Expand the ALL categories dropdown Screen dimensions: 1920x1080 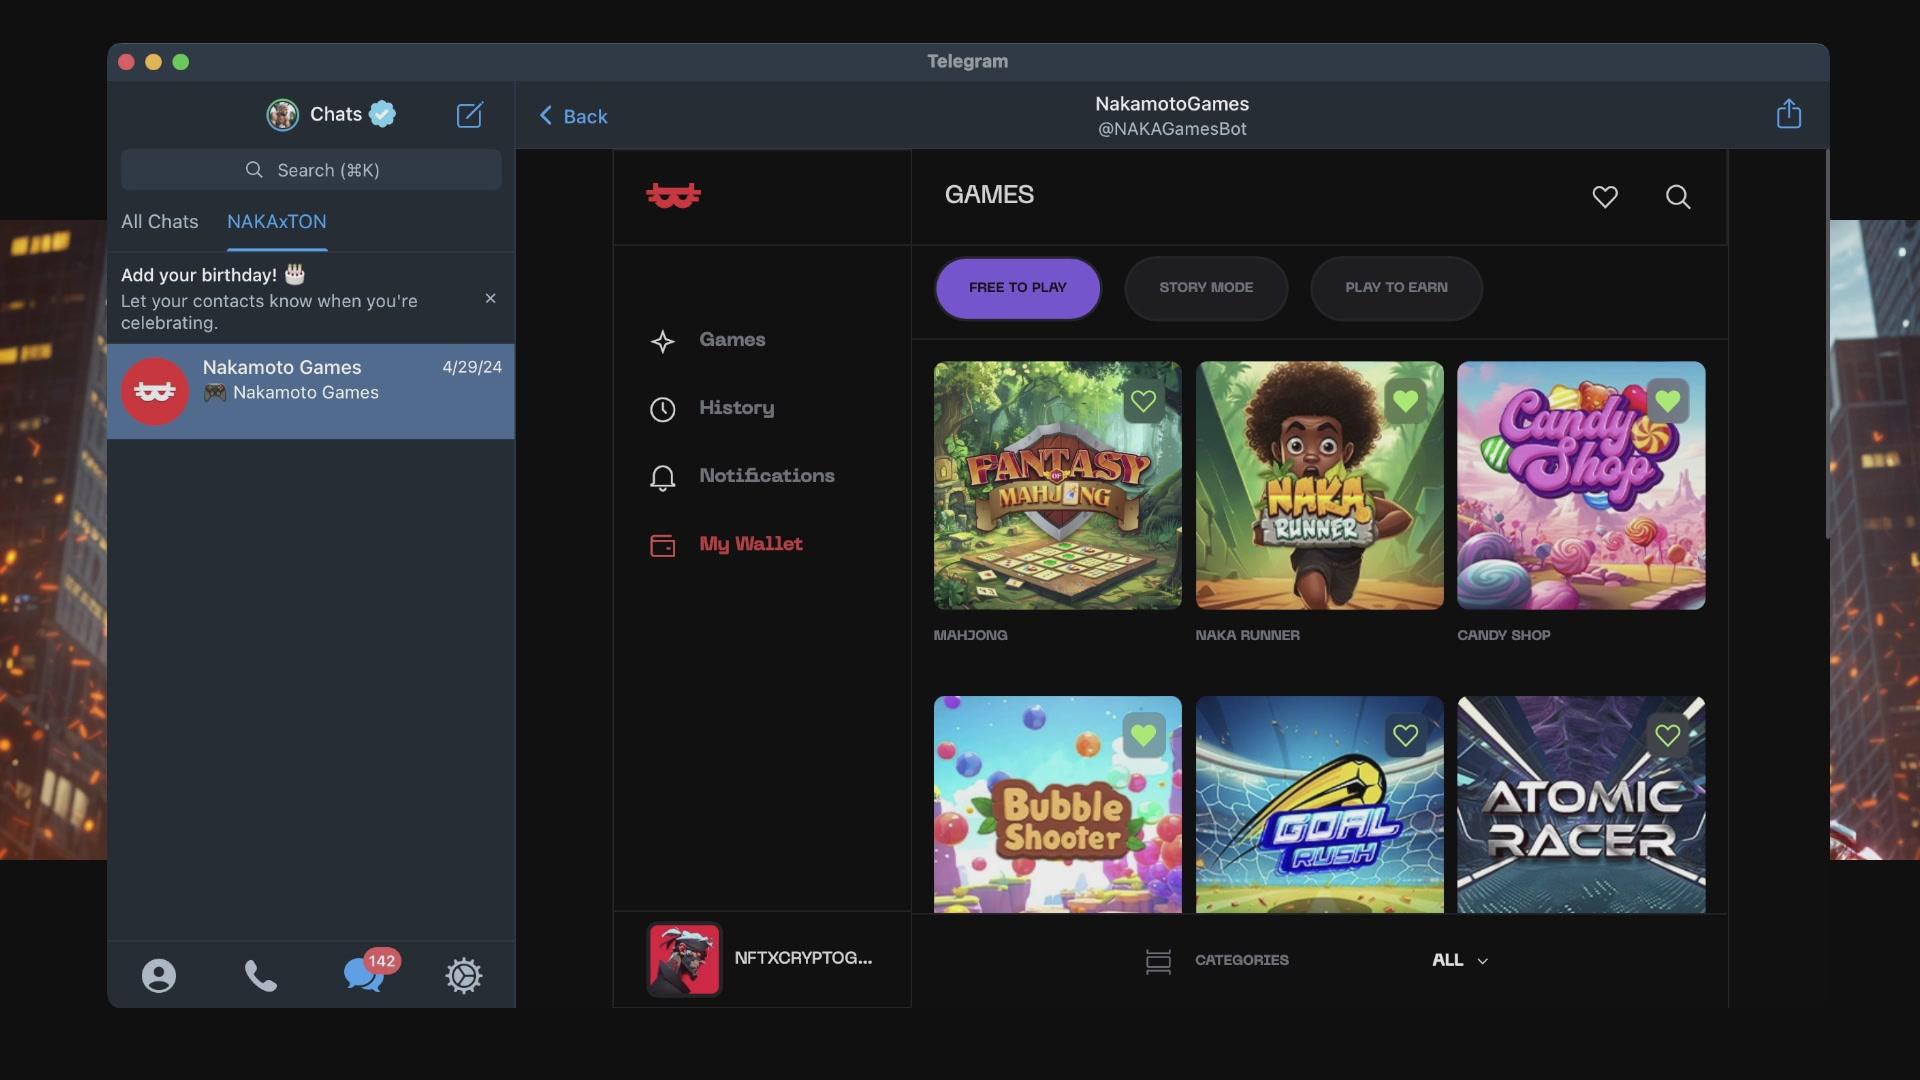pos(1460,960)
